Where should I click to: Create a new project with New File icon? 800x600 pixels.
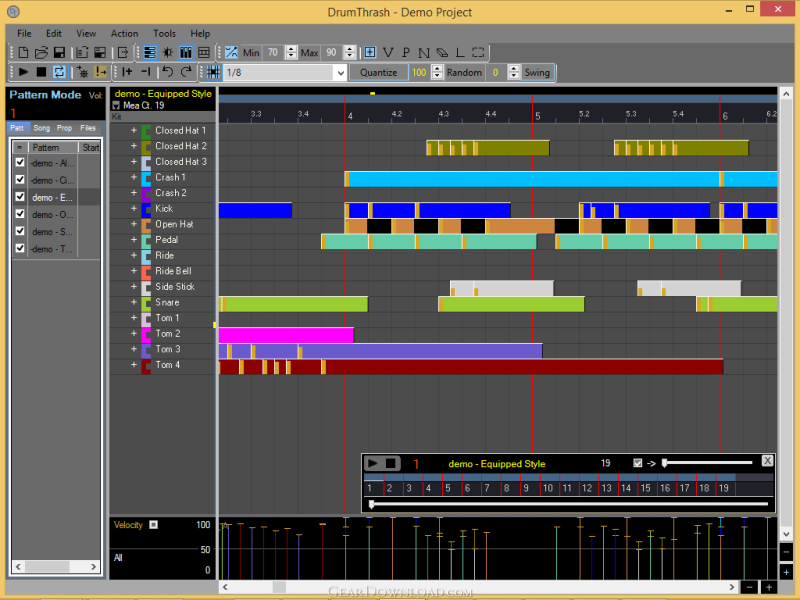23,53
